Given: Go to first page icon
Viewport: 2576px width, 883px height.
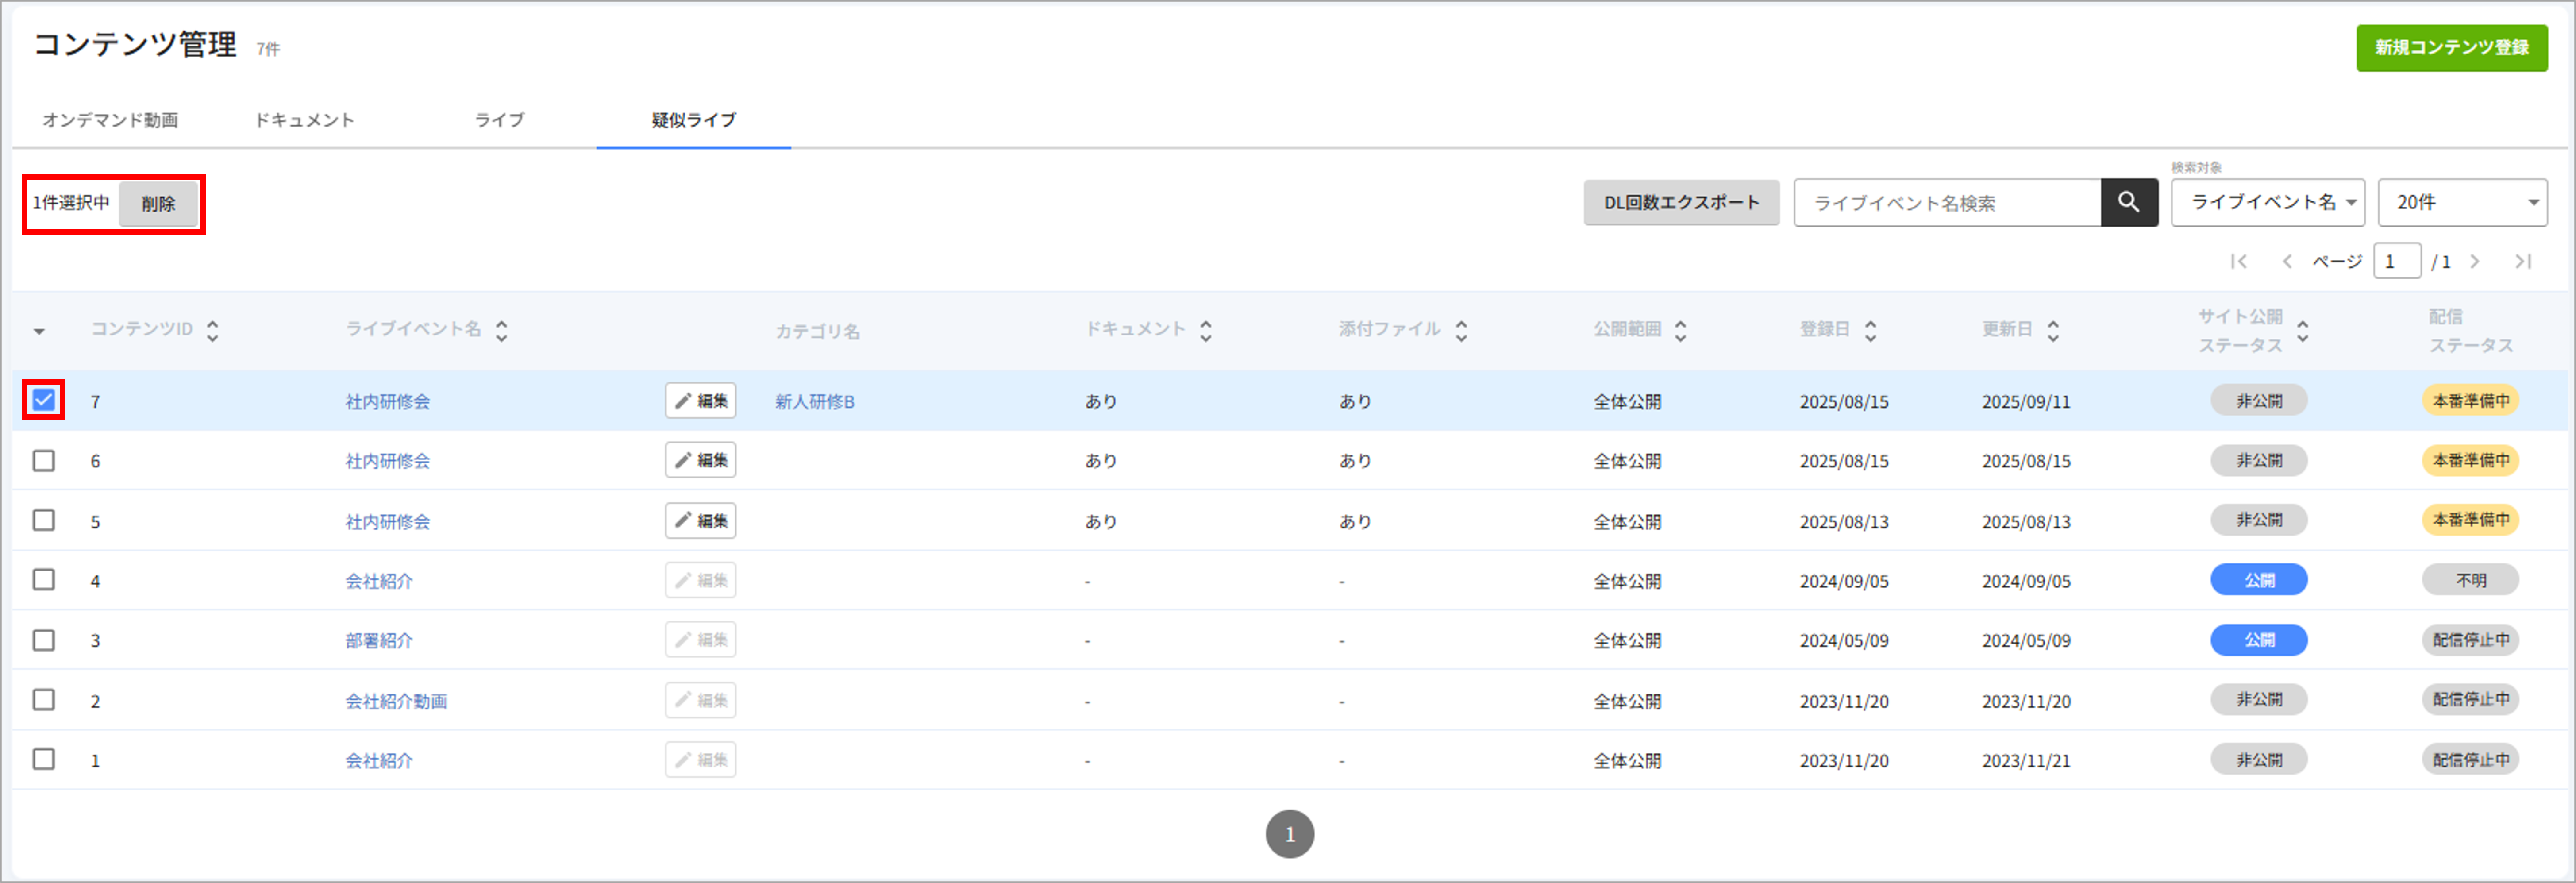Looking at the screenshot, I should [x=2239, y=262].
